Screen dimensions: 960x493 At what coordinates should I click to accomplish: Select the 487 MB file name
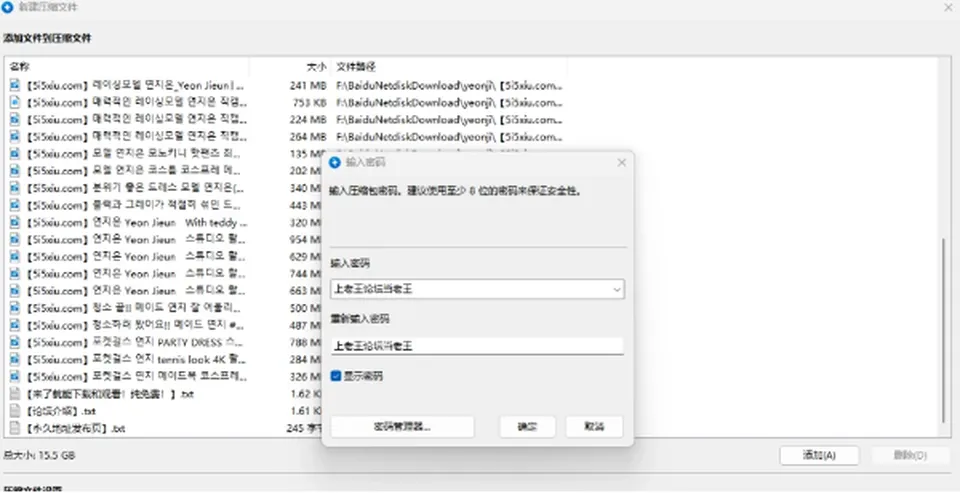[137, 325]
